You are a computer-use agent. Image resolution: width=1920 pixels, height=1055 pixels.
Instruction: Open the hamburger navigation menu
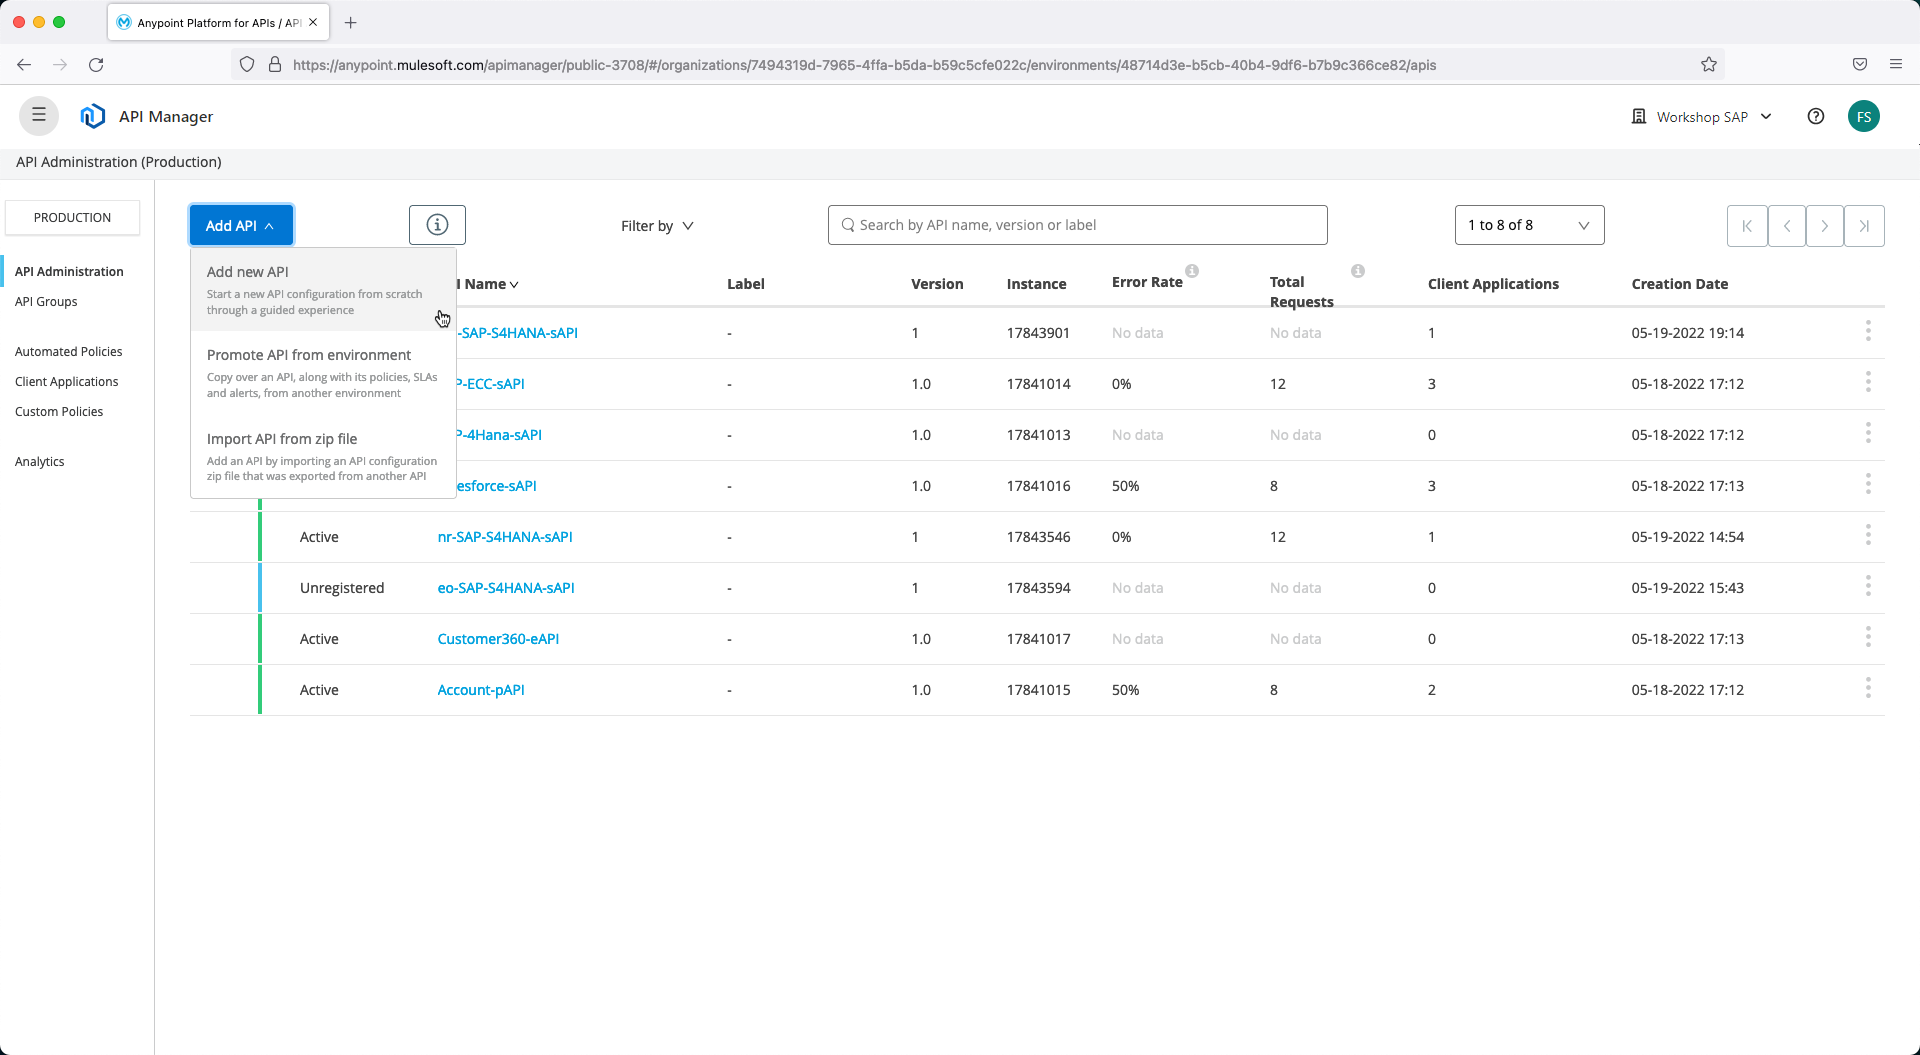[x=39, y=116]
